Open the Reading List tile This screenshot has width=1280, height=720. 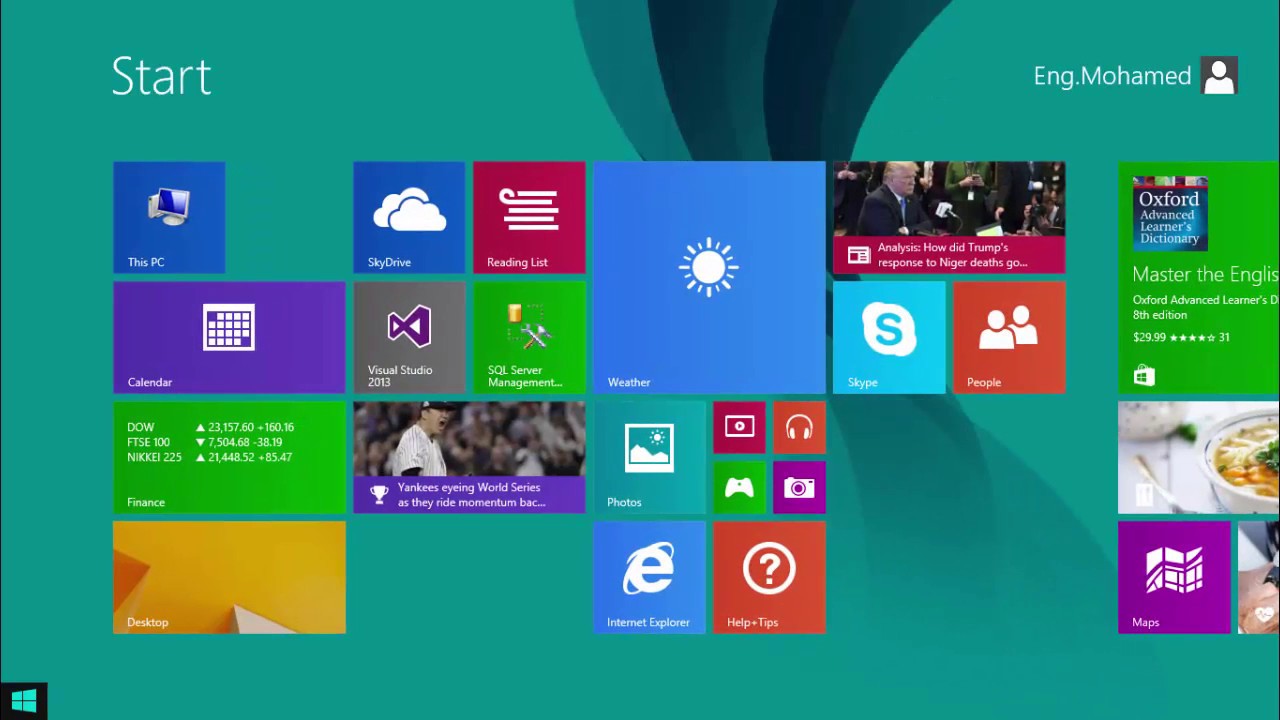tap(529, 217)
